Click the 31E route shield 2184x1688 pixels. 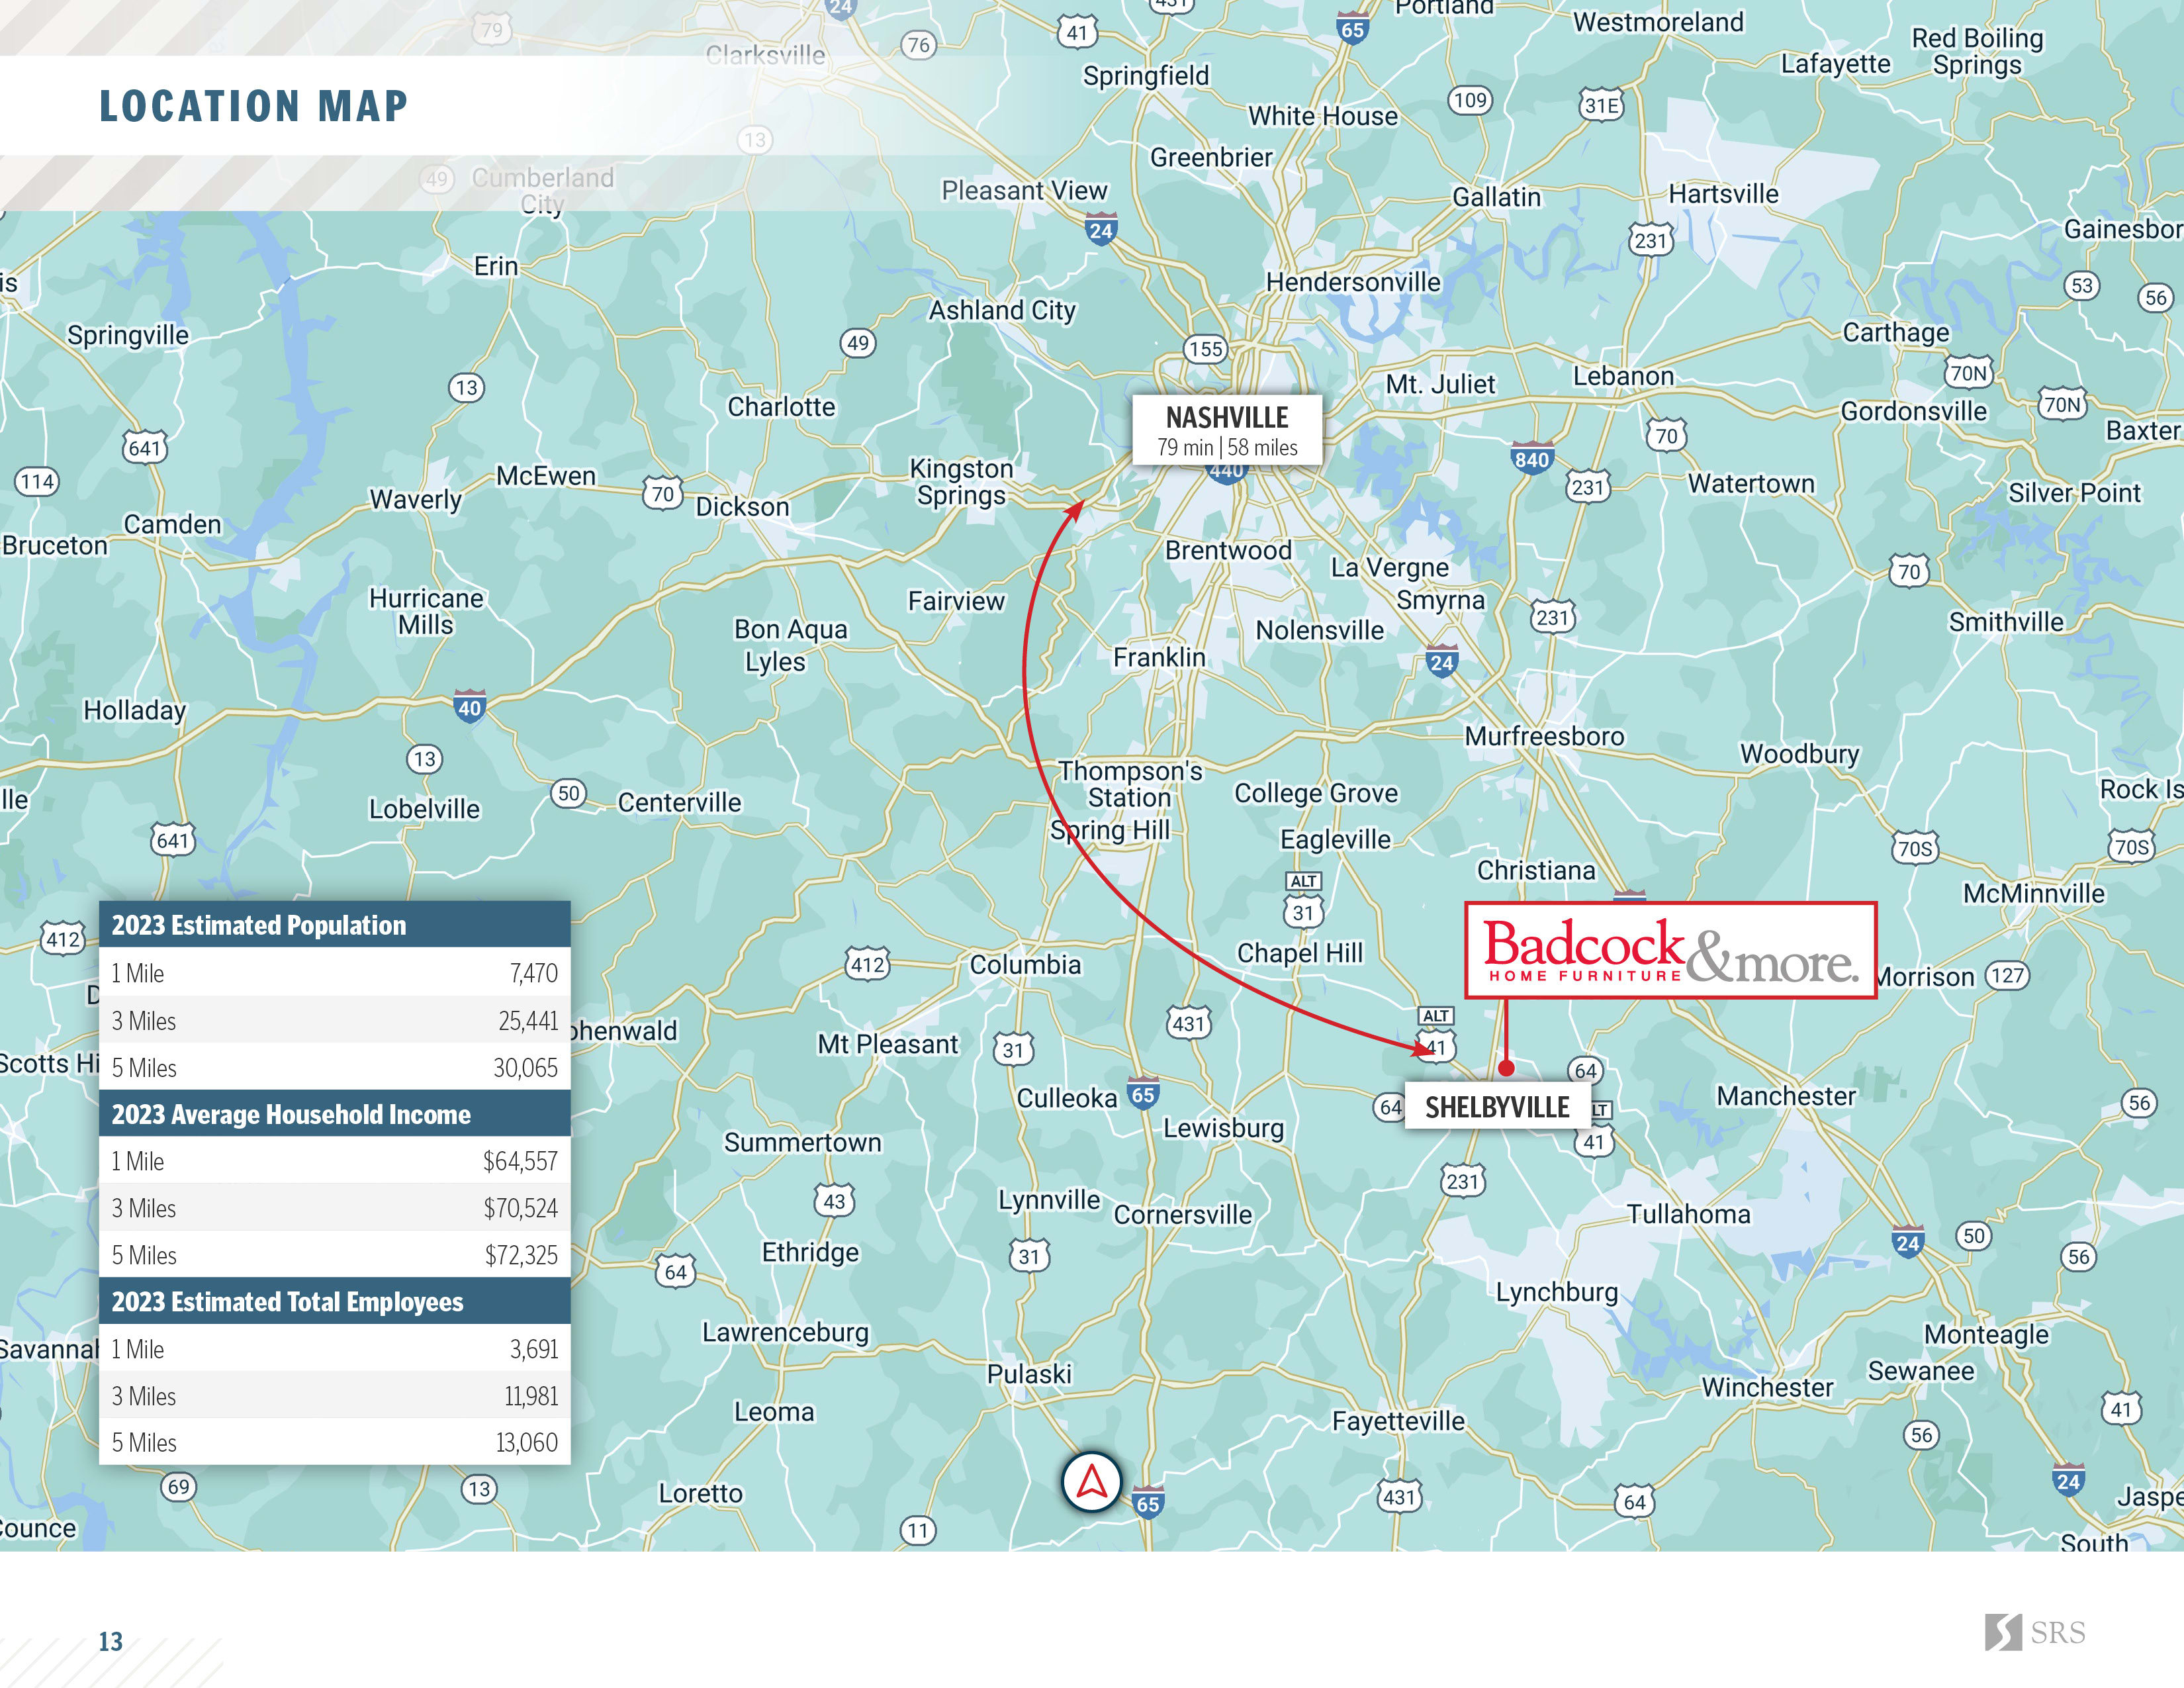coord(1601,105)
